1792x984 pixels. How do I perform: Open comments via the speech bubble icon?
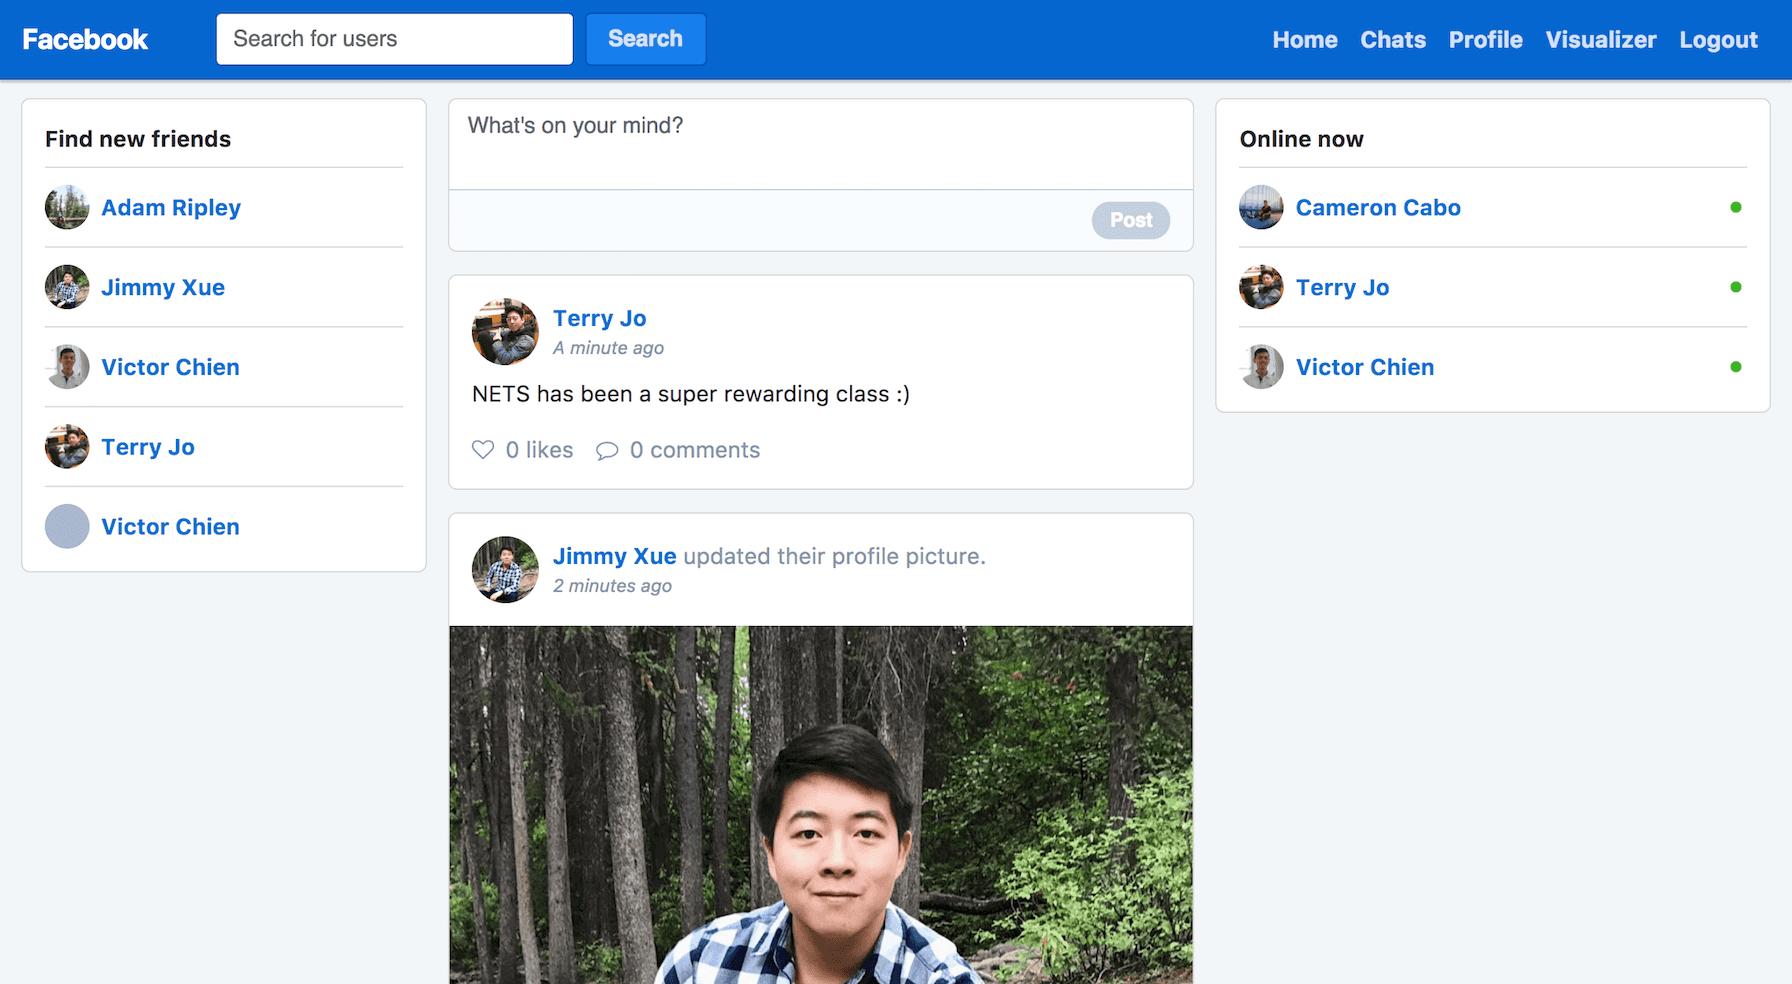tap(608, 450)
